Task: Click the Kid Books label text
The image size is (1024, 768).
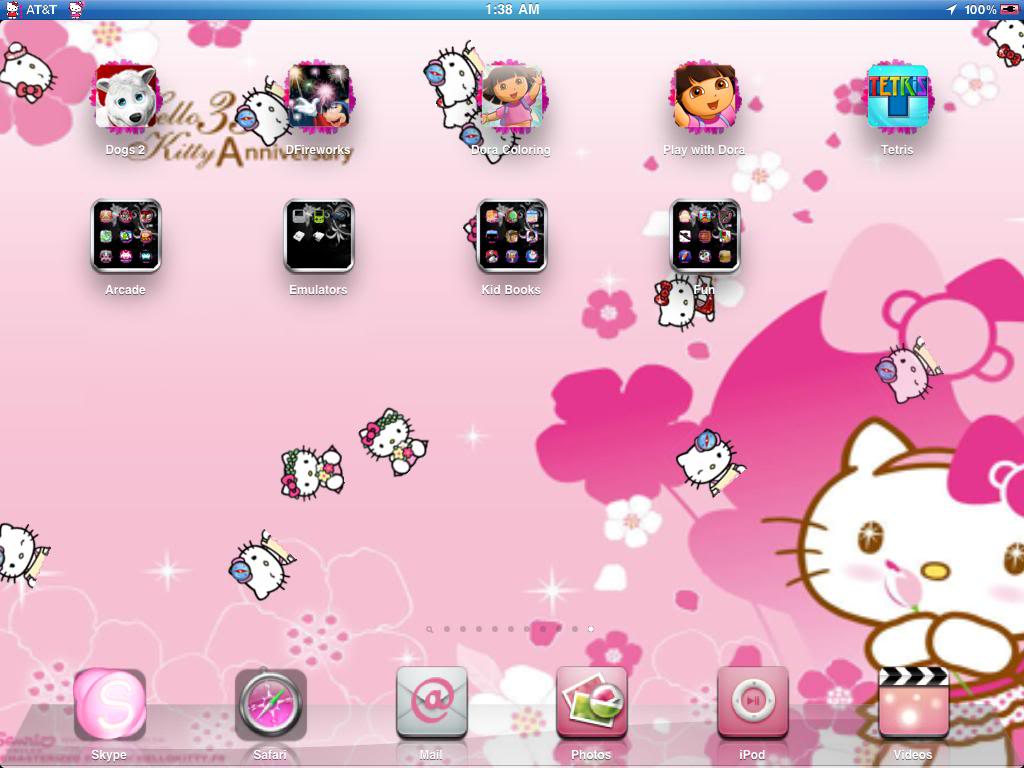Action: tap(511, 289)
